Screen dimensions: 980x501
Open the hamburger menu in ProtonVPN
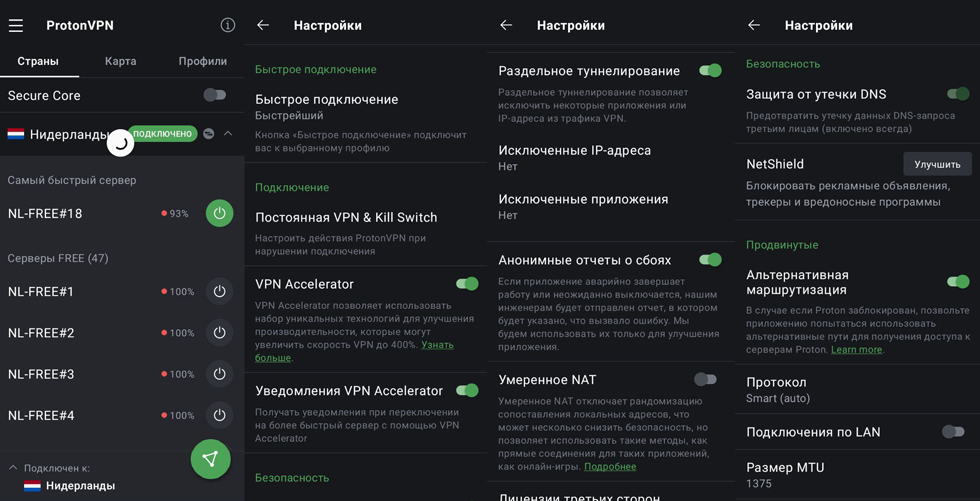tap(16, 25)
